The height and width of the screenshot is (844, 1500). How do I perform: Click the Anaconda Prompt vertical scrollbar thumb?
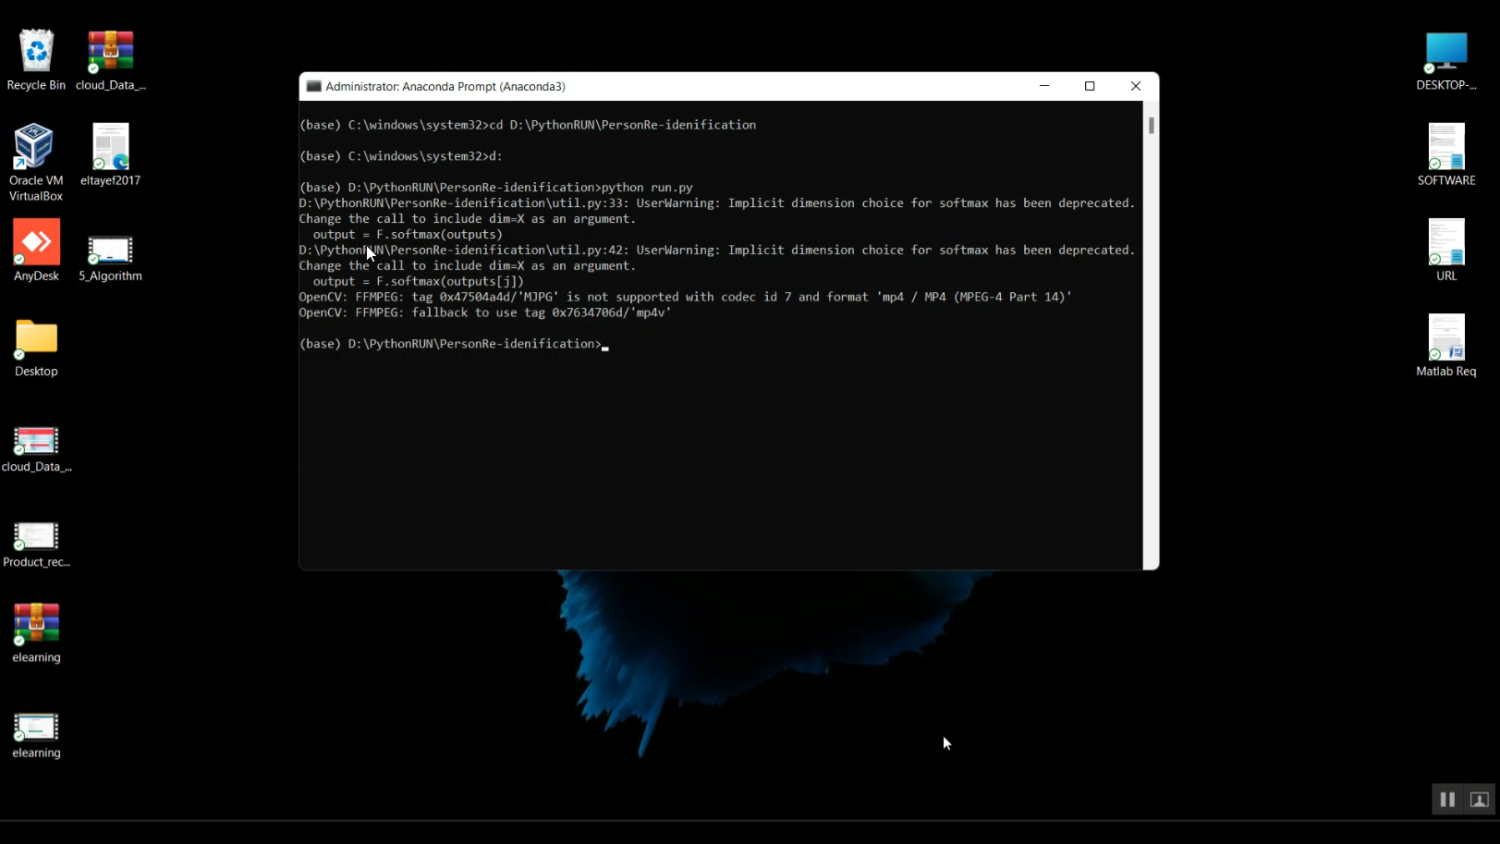[1152, 126]
